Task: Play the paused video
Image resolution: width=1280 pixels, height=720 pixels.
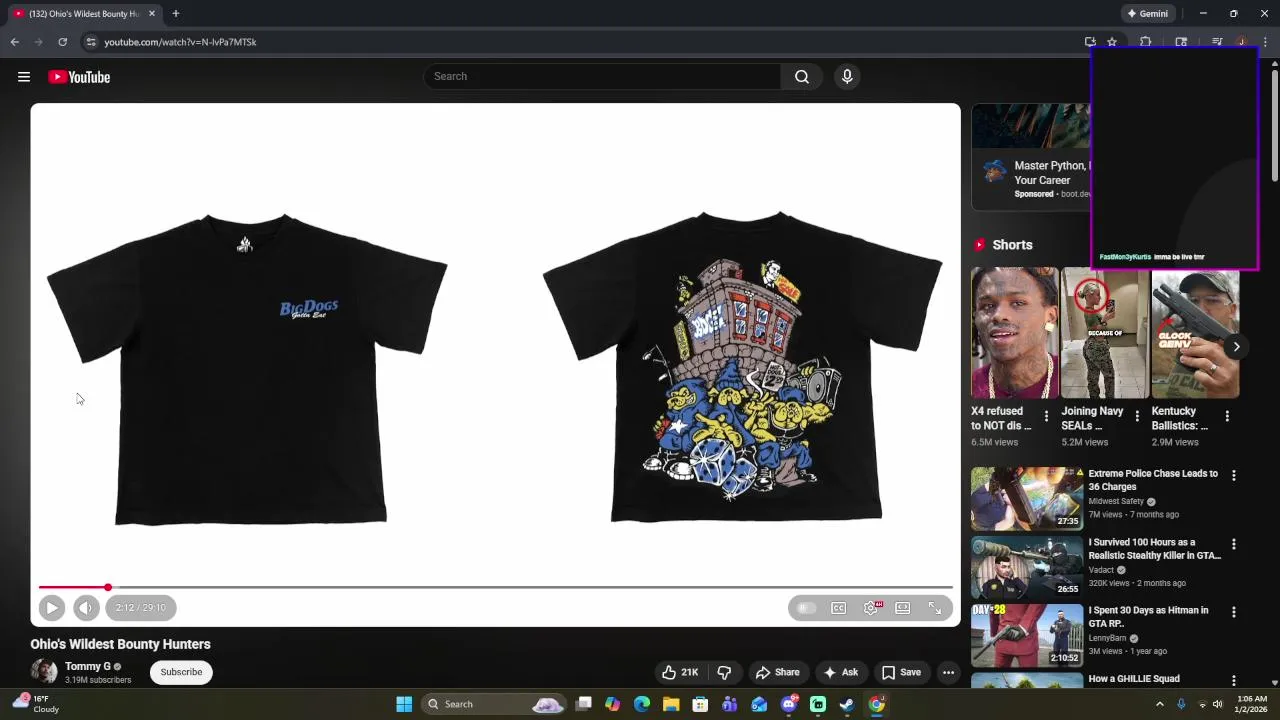Action: (52, 607)
